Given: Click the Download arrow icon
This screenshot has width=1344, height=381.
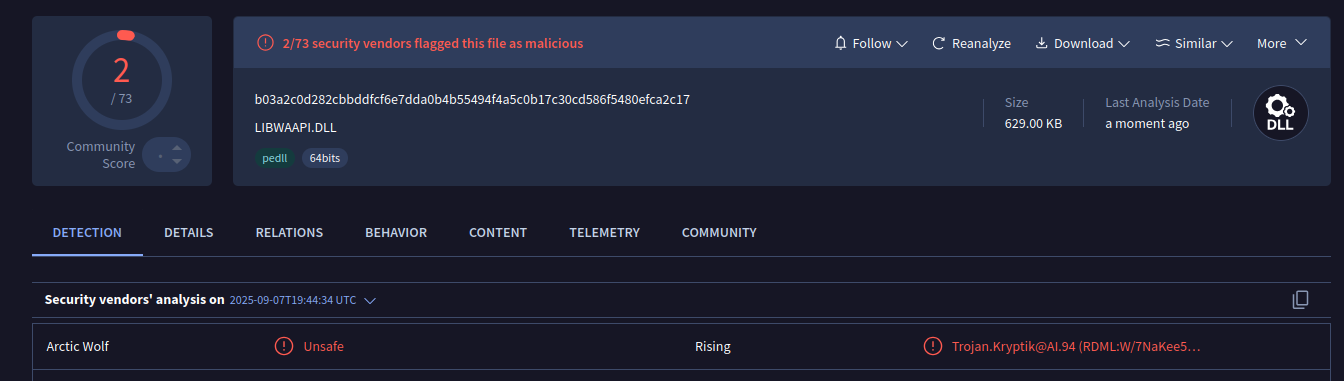Looking at the screenshot, I should click(x=1041, y=43).
